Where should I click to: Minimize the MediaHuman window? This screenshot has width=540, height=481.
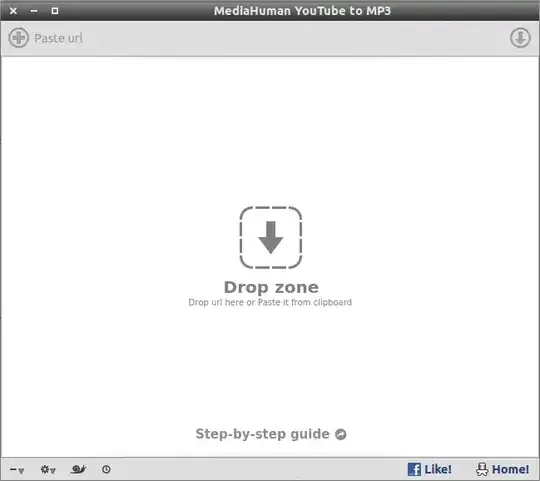[34, 11]
